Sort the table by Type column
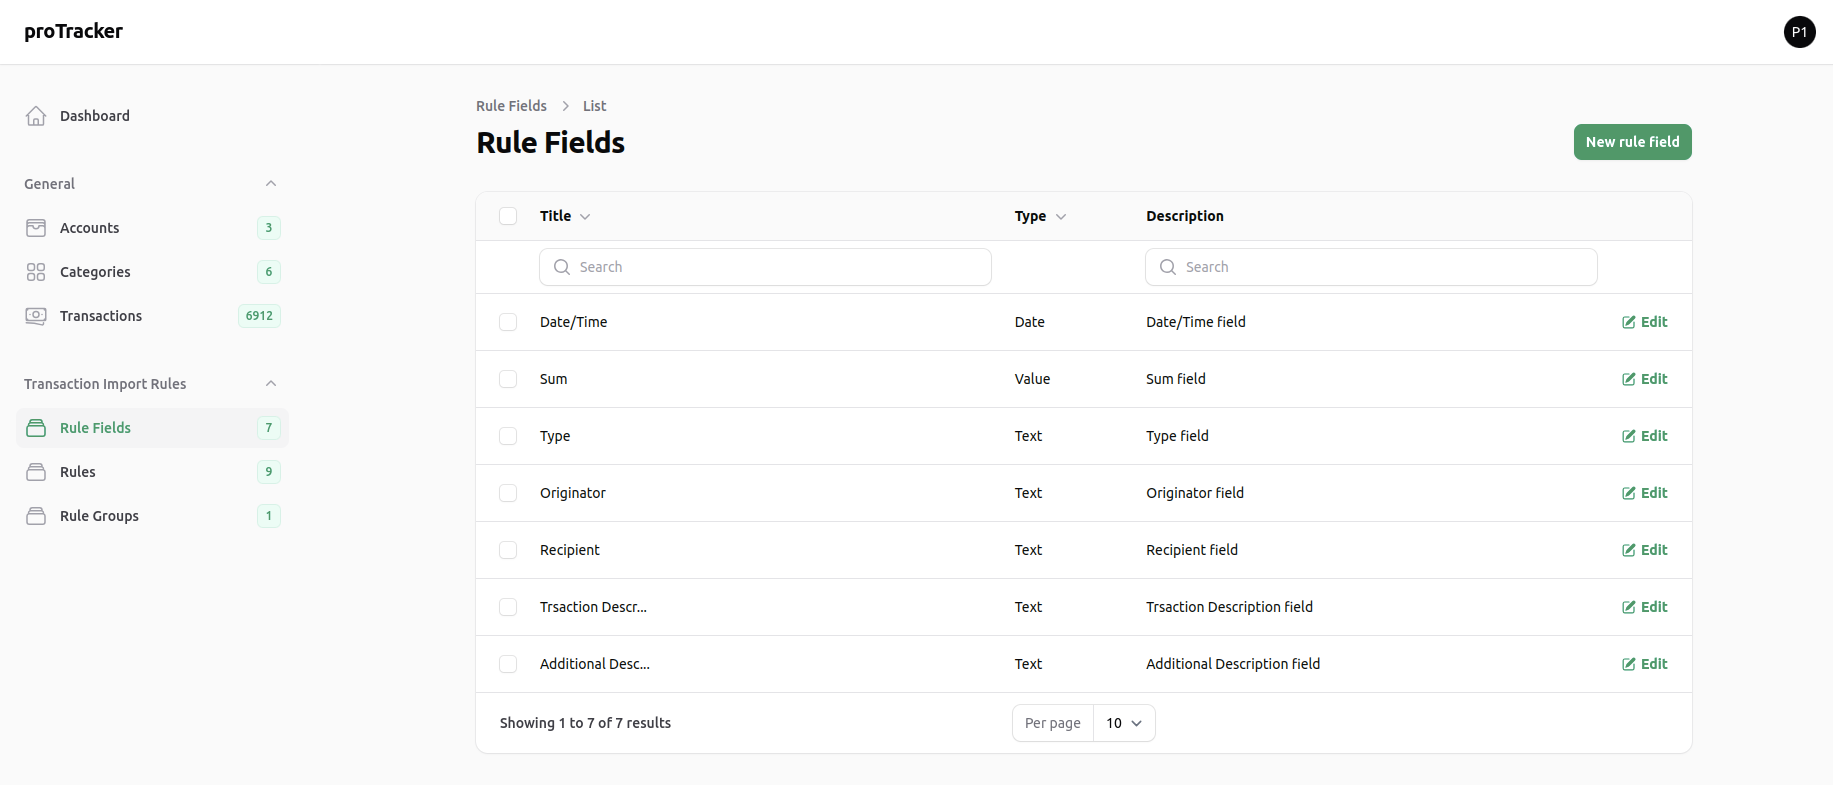The image size is (1833, 785). coord(1040,216)
